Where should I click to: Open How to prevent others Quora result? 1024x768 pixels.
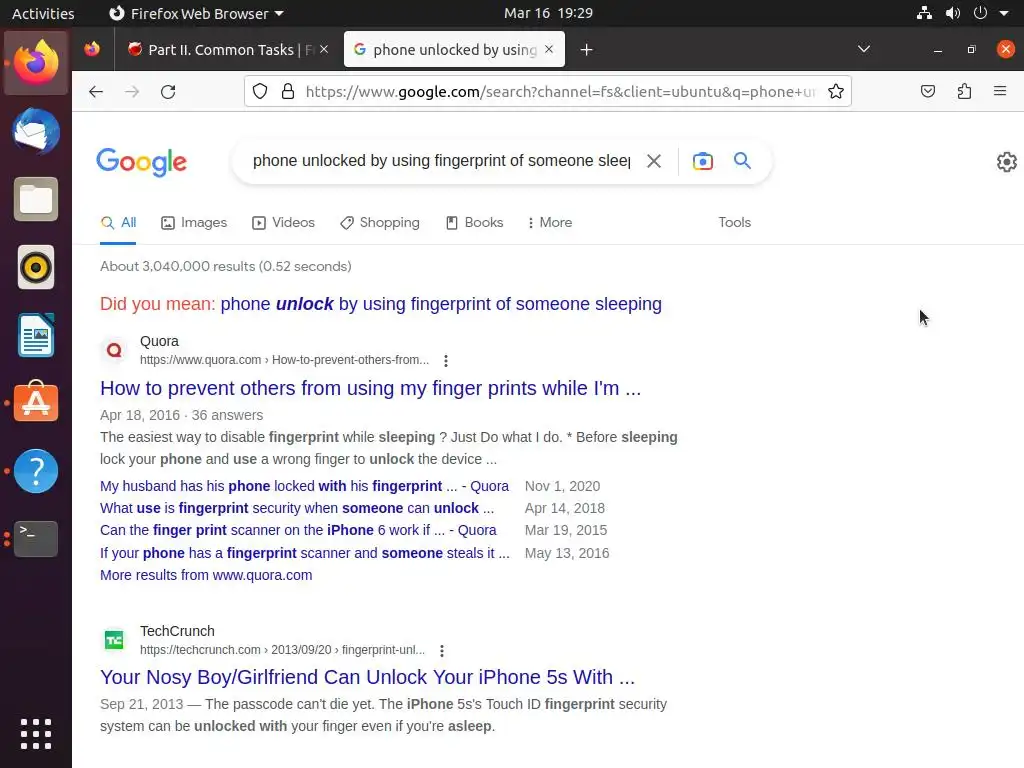pos(370,388)
